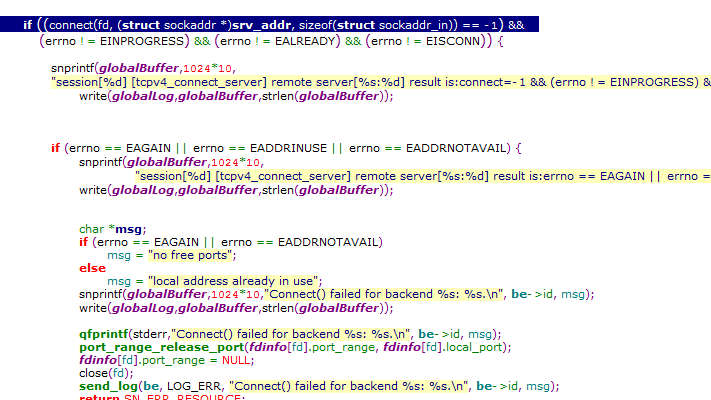This screenshot has width=711, height=400.
Task: Click the snprintf line with Connect() failed message
Action: click(x=336, y=294)
